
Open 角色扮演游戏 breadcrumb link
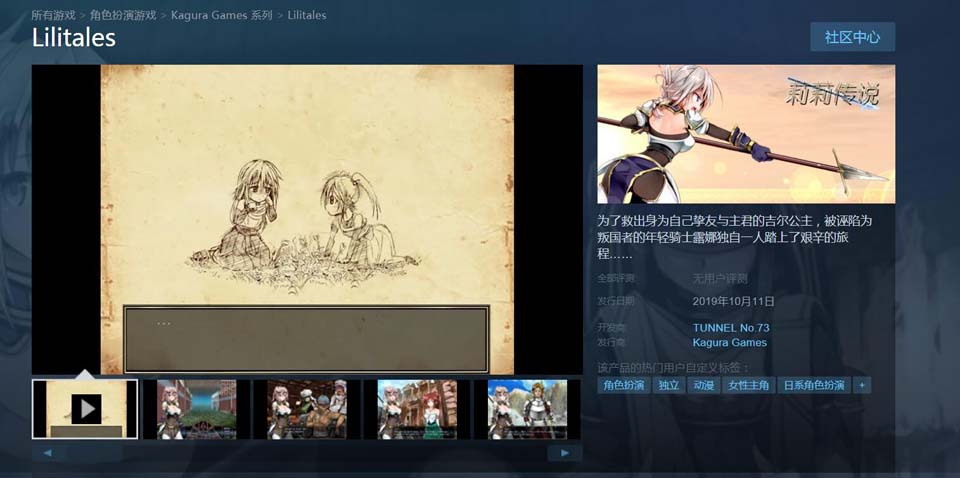[123, 15]
